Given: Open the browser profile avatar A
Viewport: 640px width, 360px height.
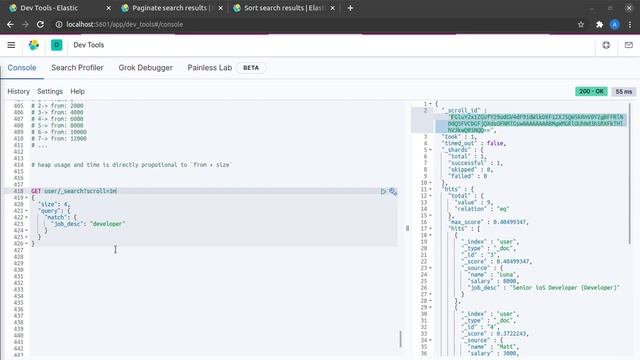Looking at the screenshot, I should 615,24.
